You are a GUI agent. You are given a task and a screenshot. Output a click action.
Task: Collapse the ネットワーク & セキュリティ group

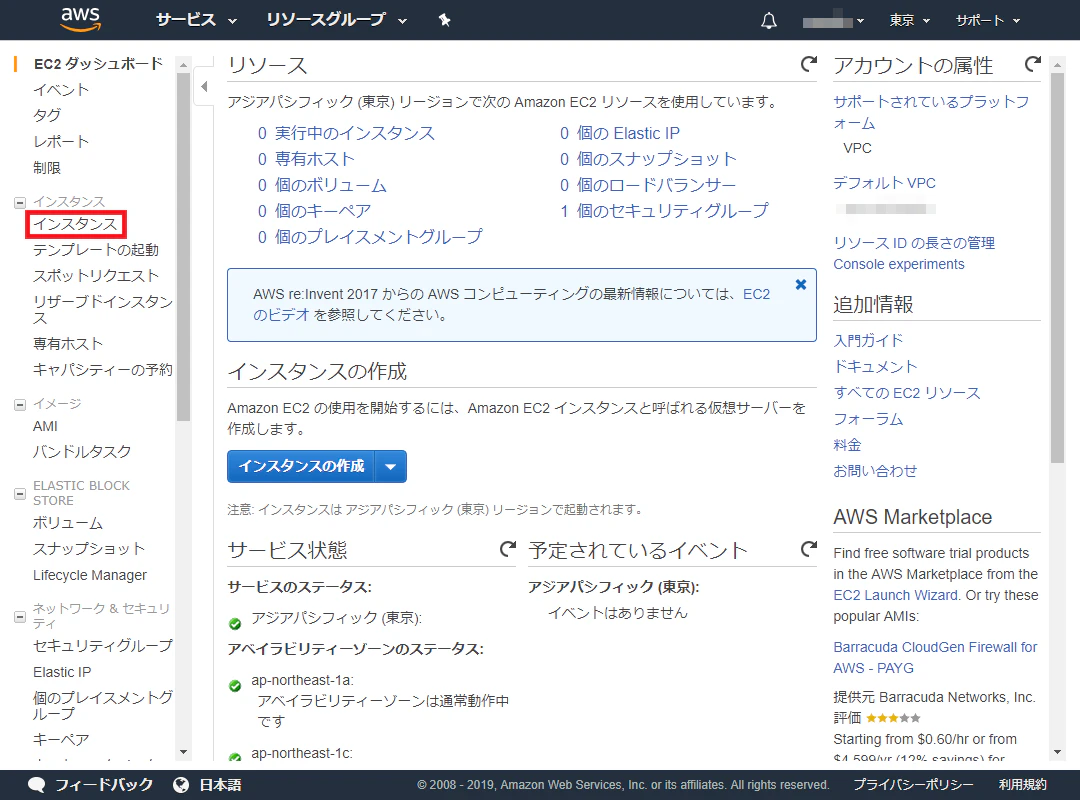pos(20,616)
